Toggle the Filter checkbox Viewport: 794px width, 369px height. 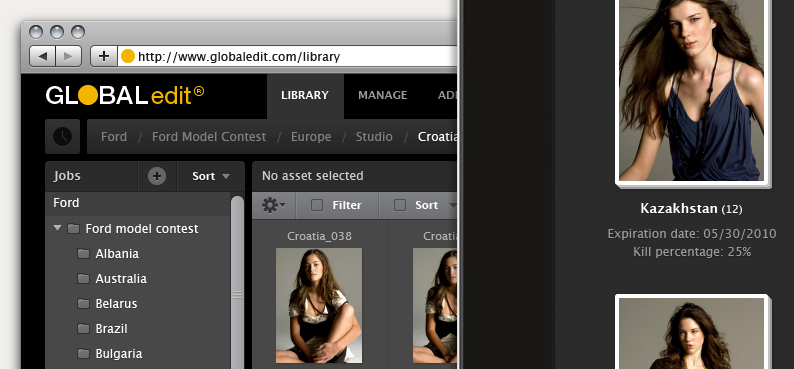pyautogui.click(x=316, y=205)
